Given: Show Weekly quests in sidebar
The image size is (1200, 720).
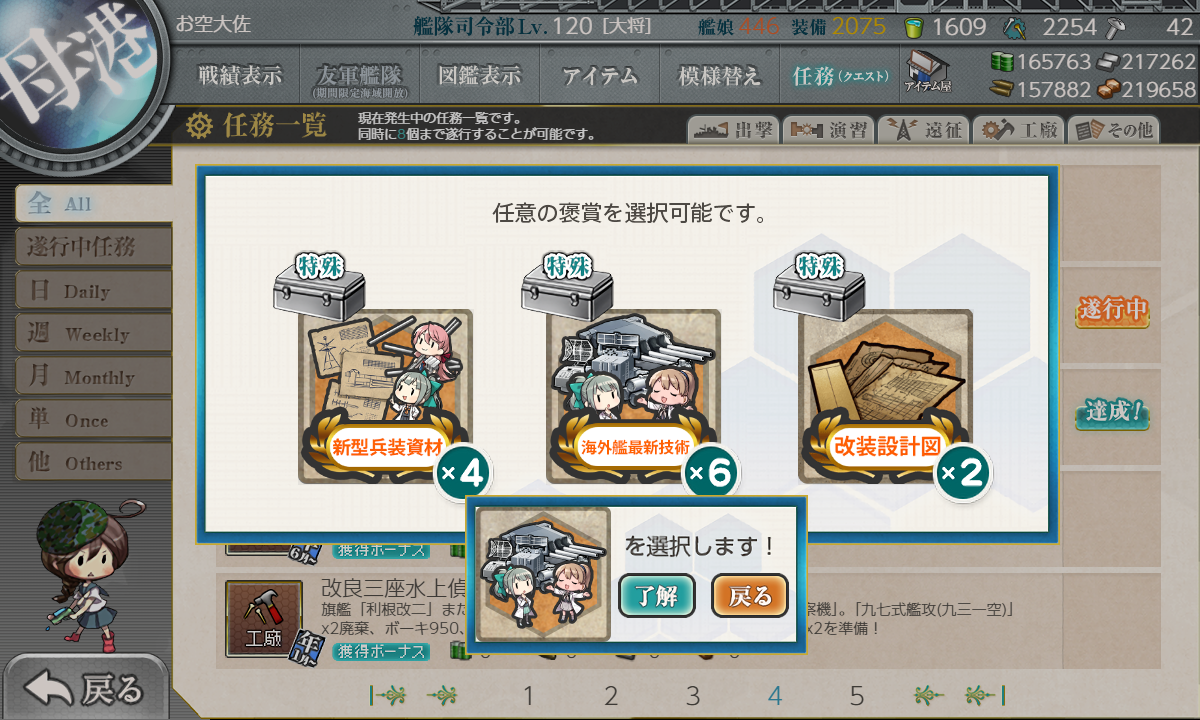Looking at the screenshot, I should (93, 334).
